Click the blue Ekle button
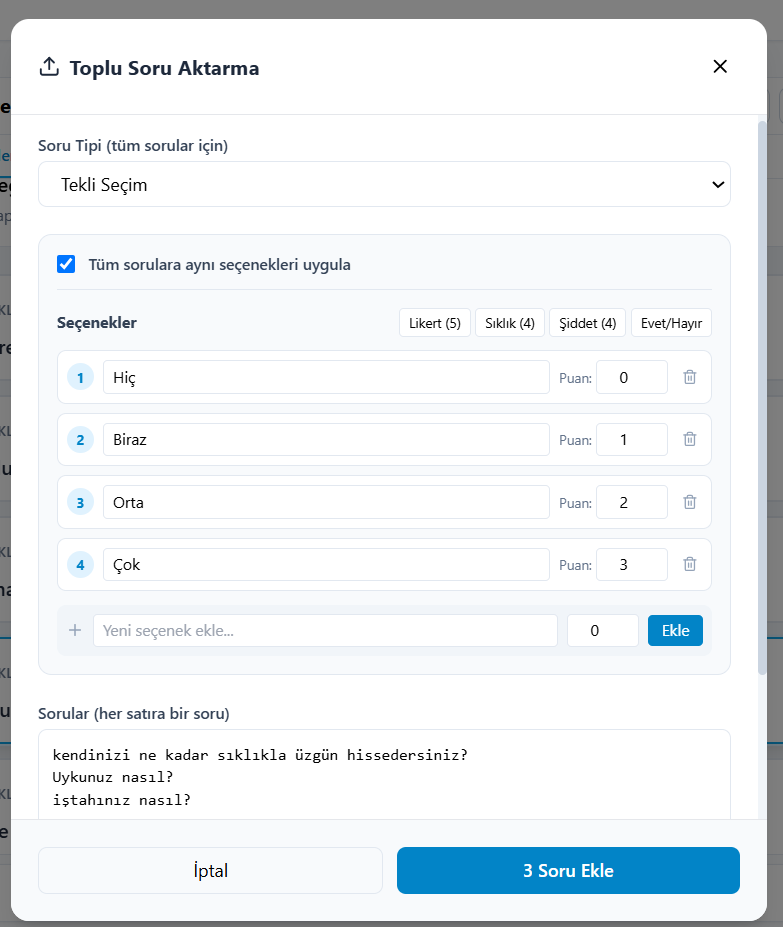Image resolution: width=783 pixels, height=927 pixels. [675, 630]
